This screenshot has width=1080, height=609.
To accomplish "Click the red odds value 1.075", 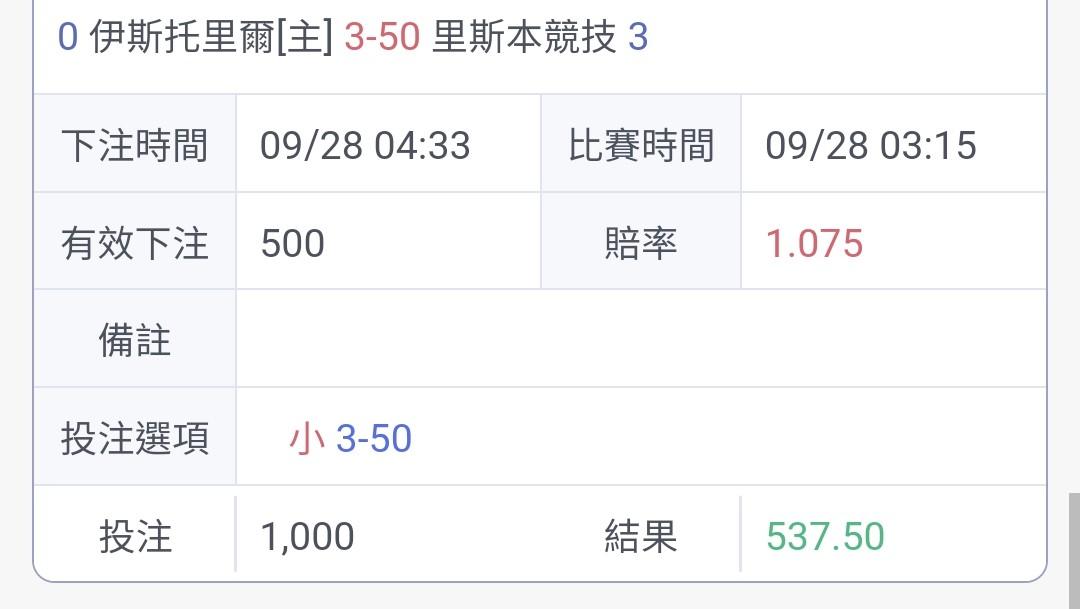I will 814,243.
